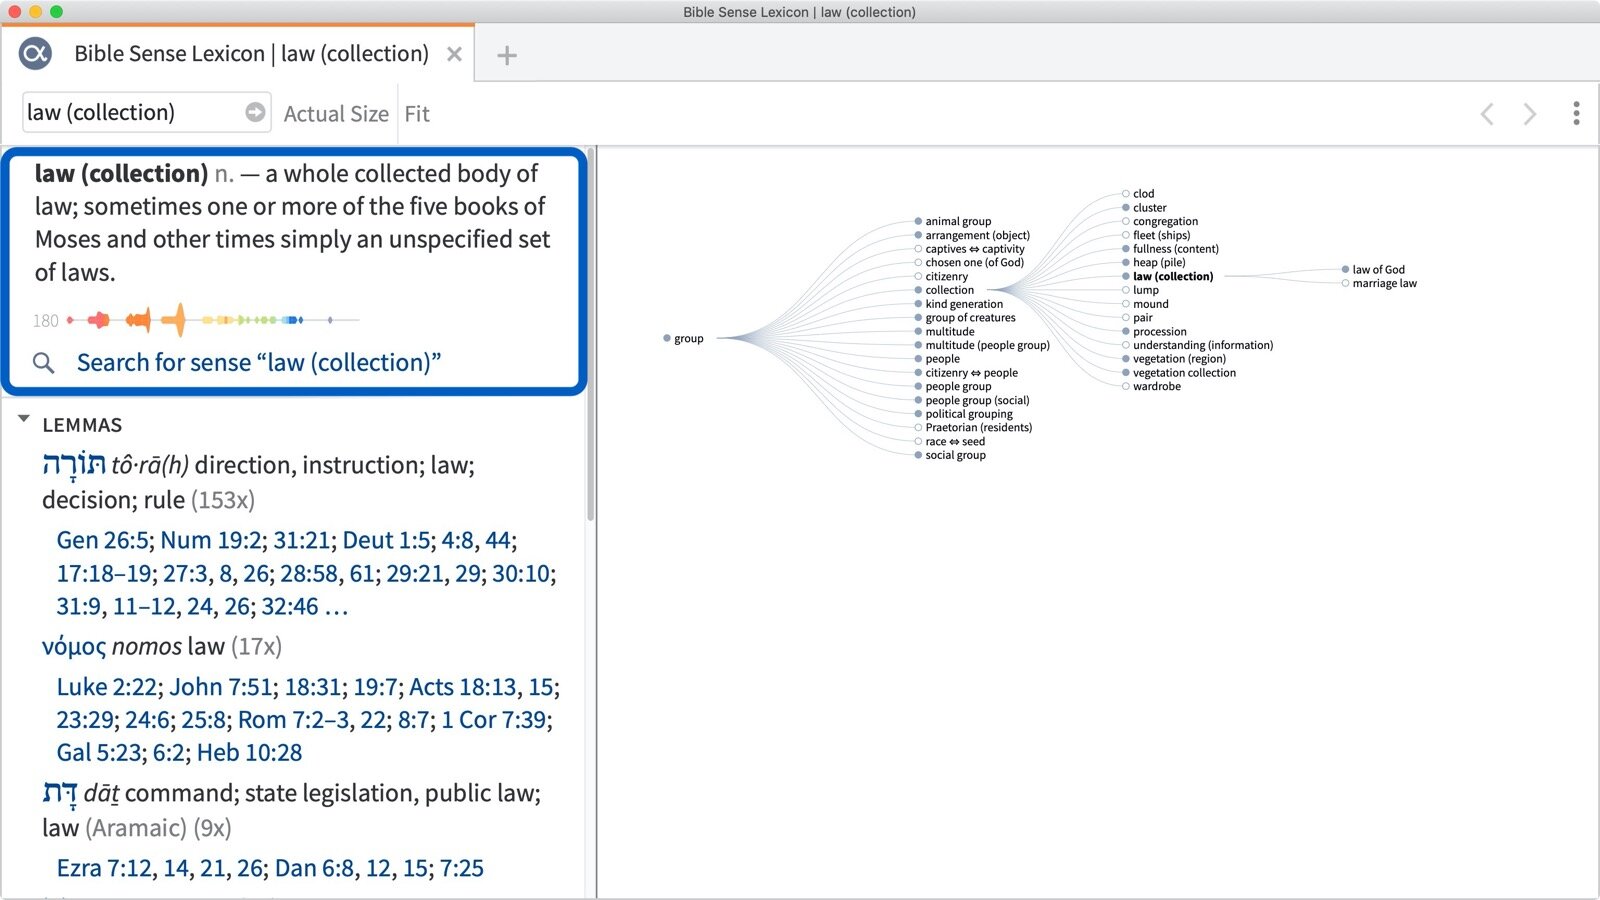Select the "collection" node in the diagram
Viewport: 1600px width, 900px height.
point(944,290)
